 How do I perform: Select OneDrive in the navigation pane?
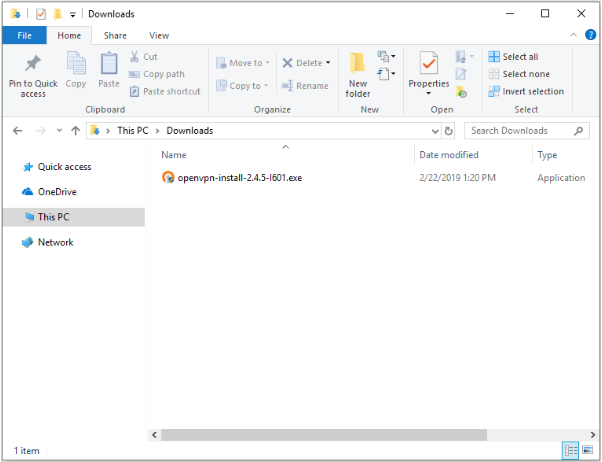click(x=56, y=192)
